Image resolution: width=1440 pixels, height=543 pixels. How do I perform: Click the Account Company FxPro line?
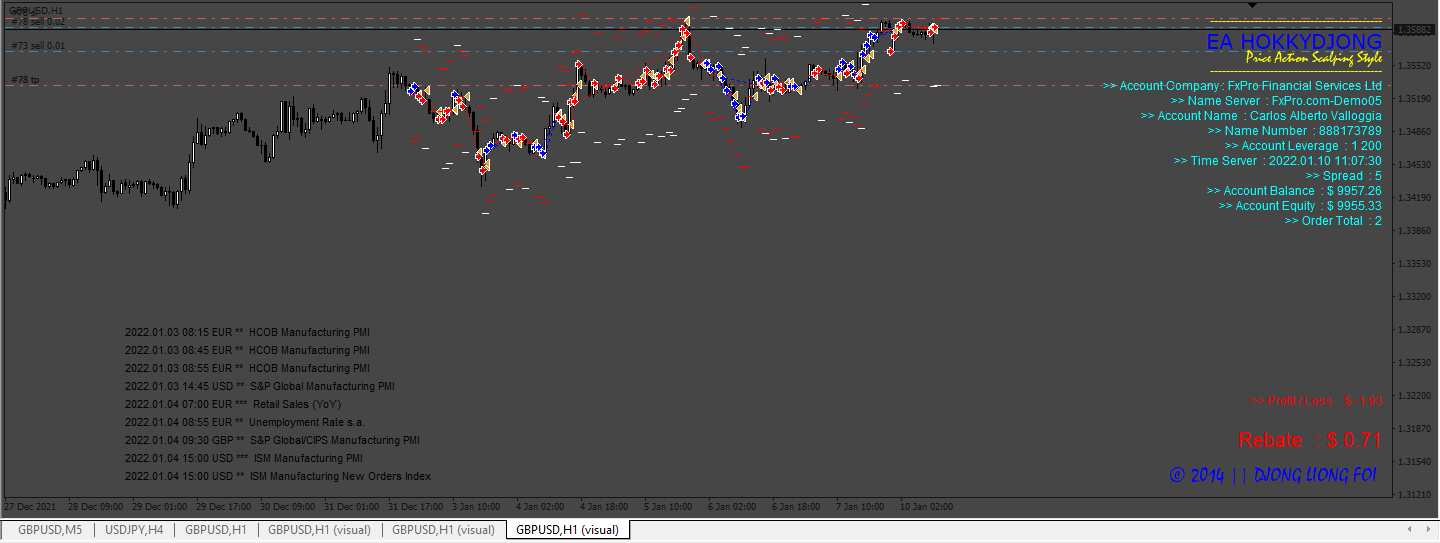(x=1242, y=86)
